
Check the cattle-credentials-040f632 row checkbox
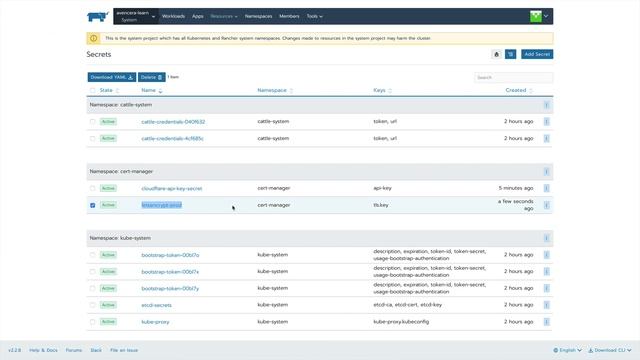93,122
